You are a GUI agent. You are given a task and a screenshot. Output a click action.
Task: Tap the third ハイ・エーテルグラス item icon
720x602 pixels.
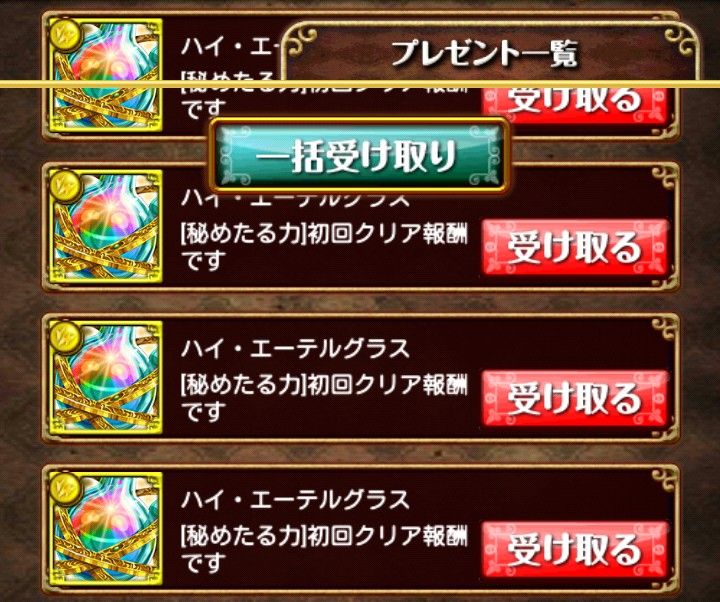click(106, 377)
